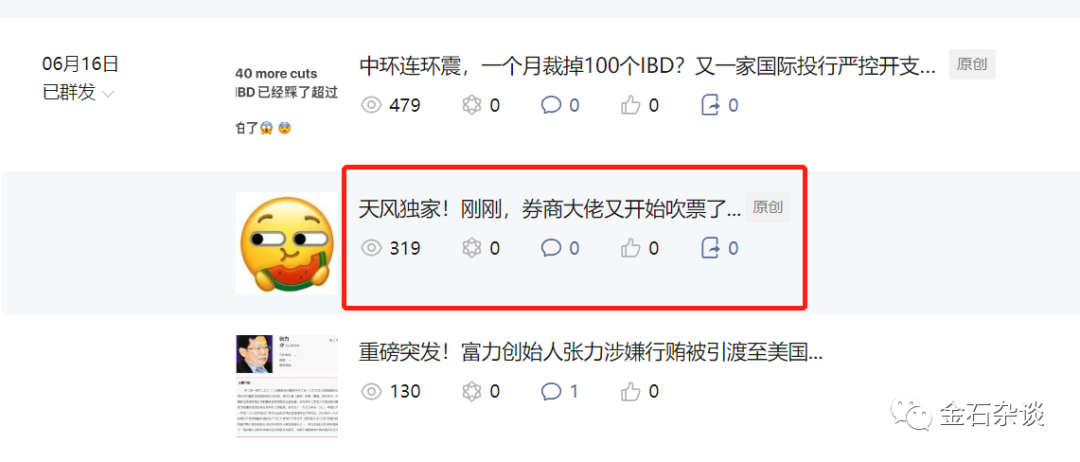Click the 在看 flower icon of 天风独家 article
This screenshot has height=462, width=1080.
click(471, 248)
